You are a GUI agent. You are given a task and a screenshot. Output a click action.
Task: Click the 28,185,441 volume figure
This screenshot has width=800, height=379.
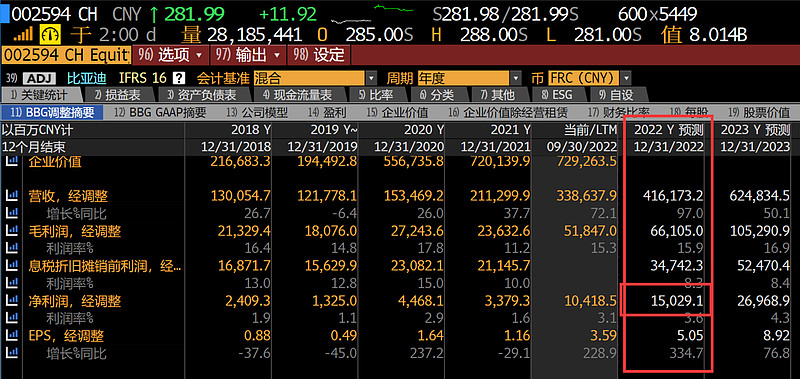tap(255, 35)
